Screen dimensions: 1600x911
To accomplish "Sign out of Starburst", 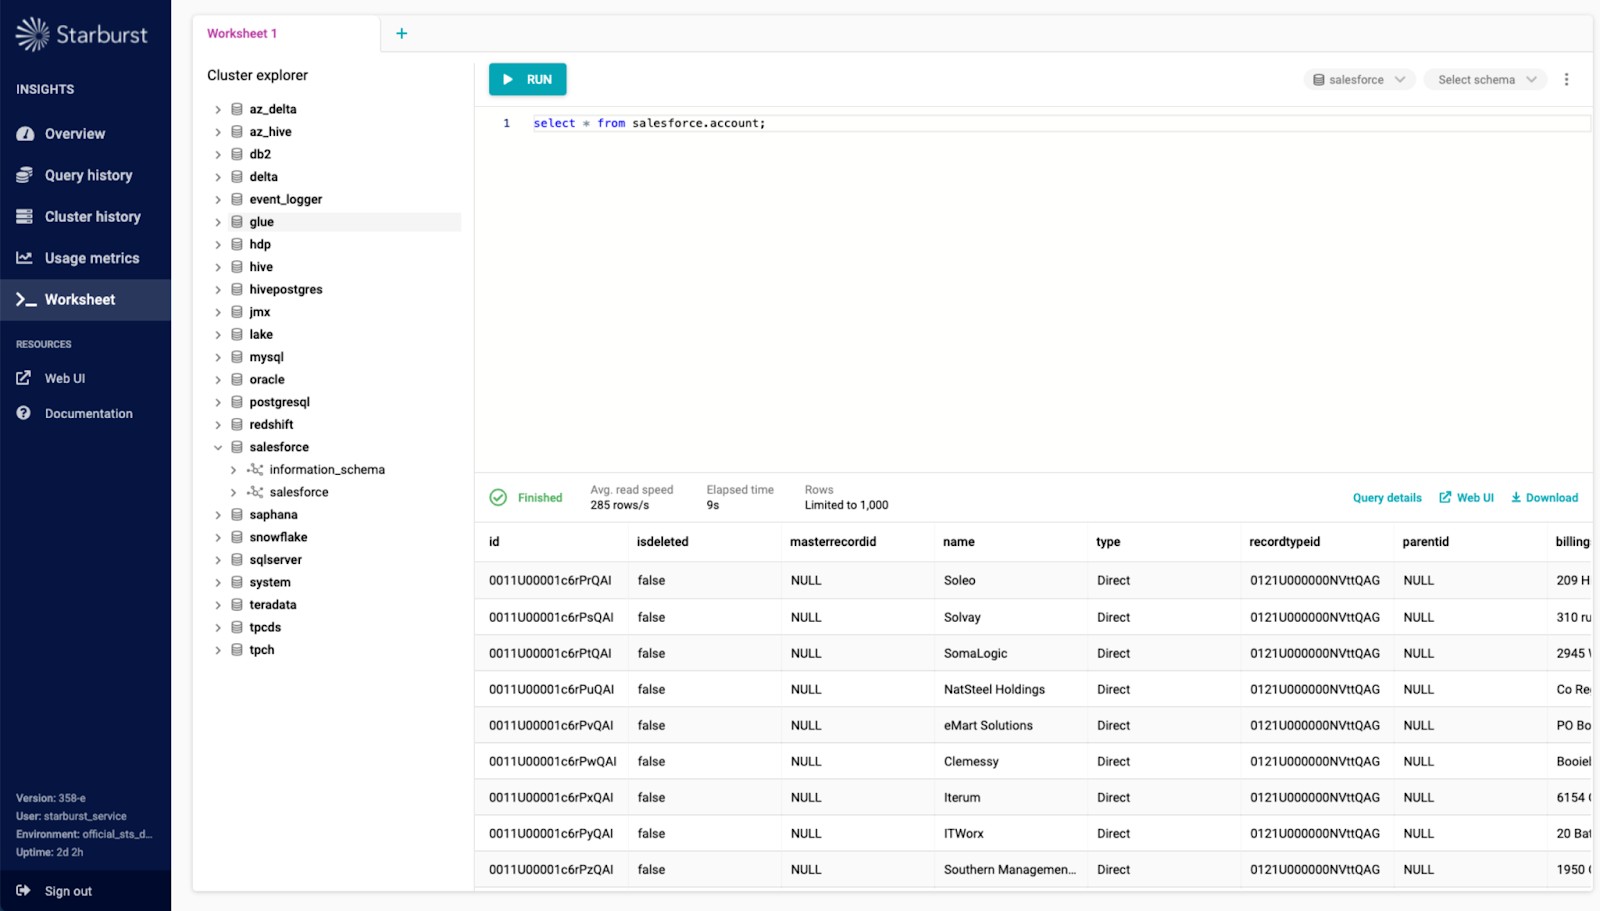I will [x=68, y=891].
